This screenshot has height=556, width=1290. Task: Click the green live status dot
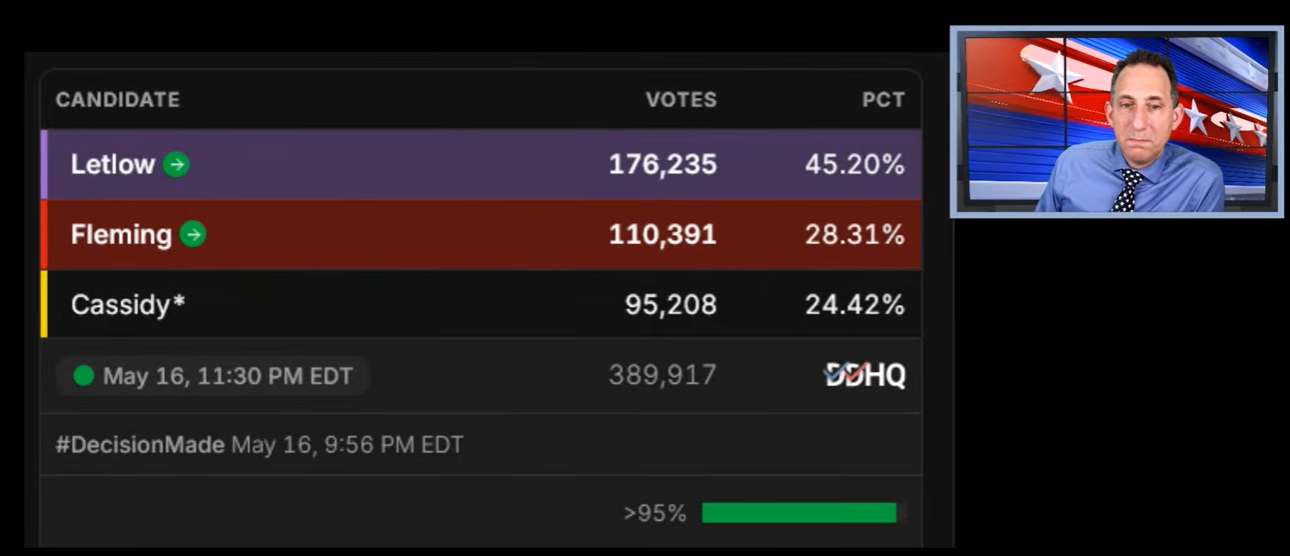84,376
